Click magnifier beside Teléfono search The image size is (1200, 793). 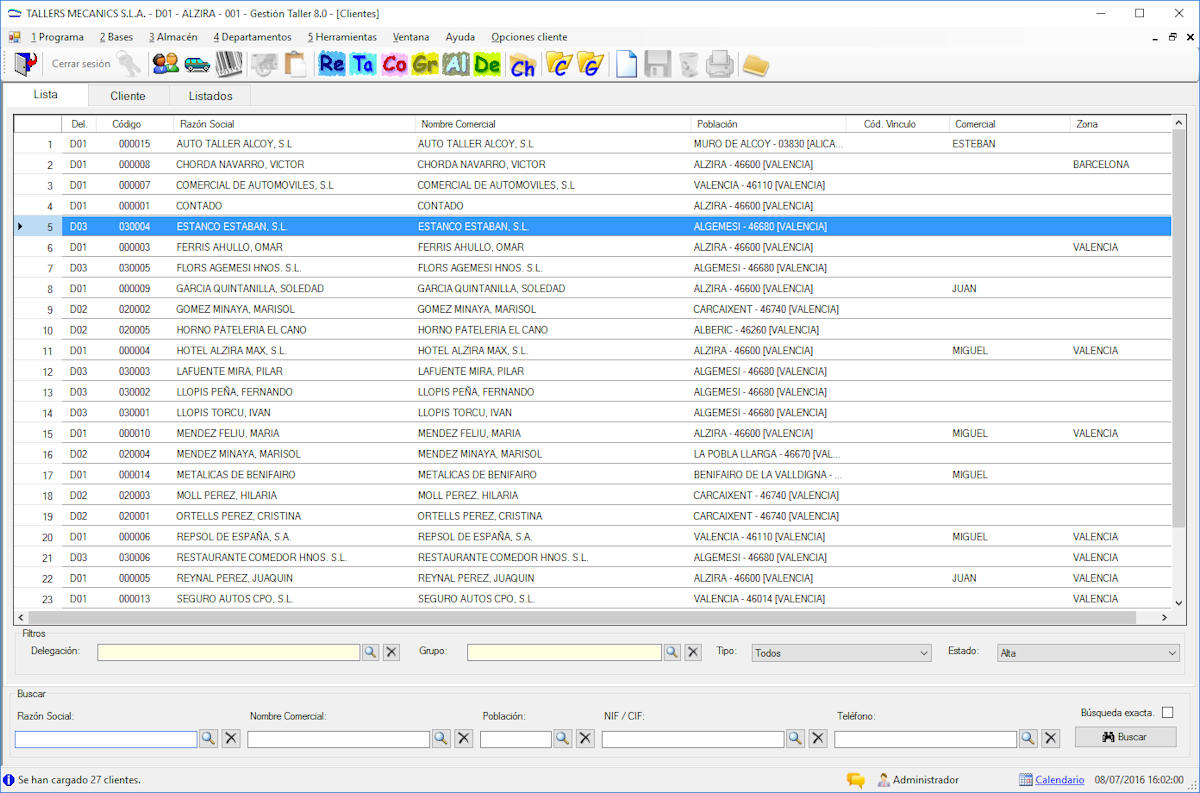(x=1028, y=738)
